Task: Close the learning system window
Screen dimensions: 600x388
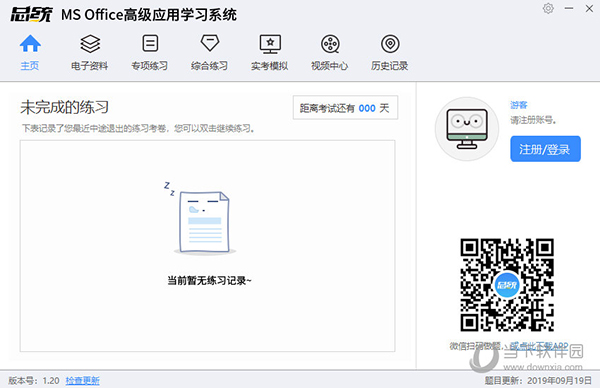Action: [589, 8]
